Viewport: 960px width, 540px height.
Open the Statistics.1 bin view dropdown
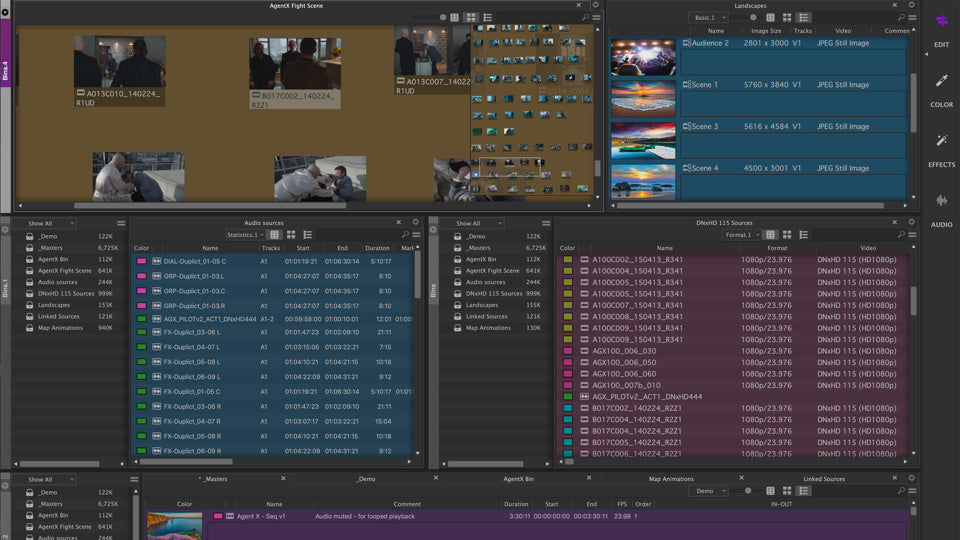point(245,235)
